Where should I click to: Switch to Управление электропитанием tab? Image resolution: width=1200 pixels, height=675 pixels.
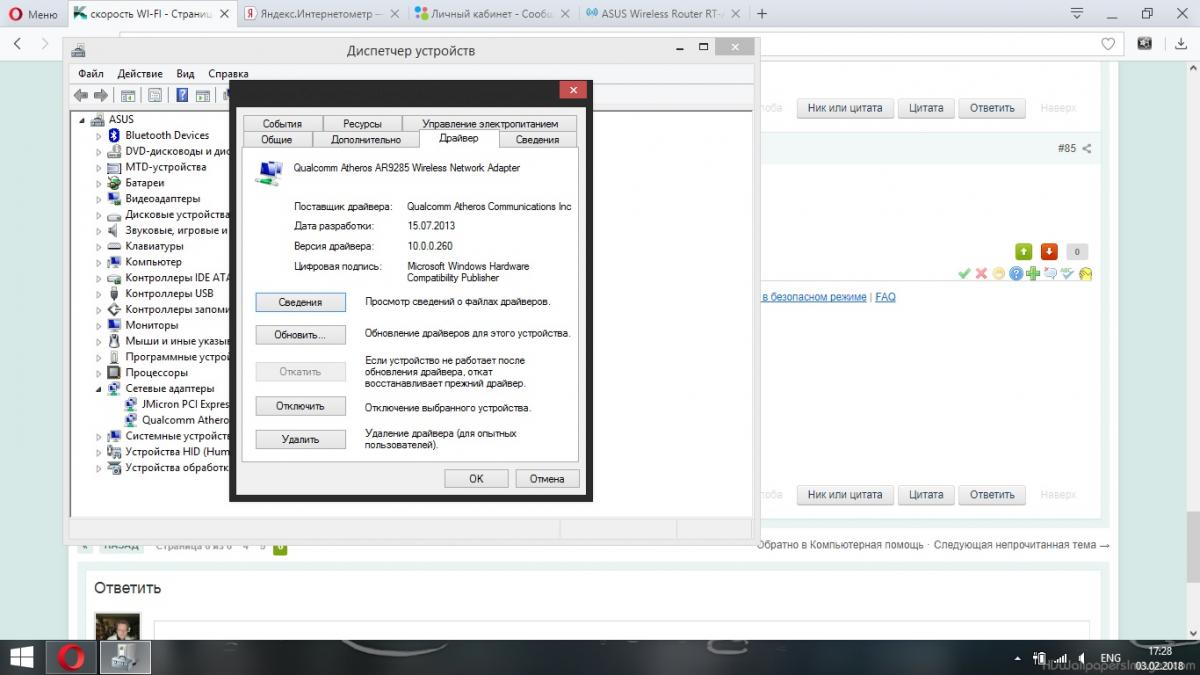coord(490,124)
